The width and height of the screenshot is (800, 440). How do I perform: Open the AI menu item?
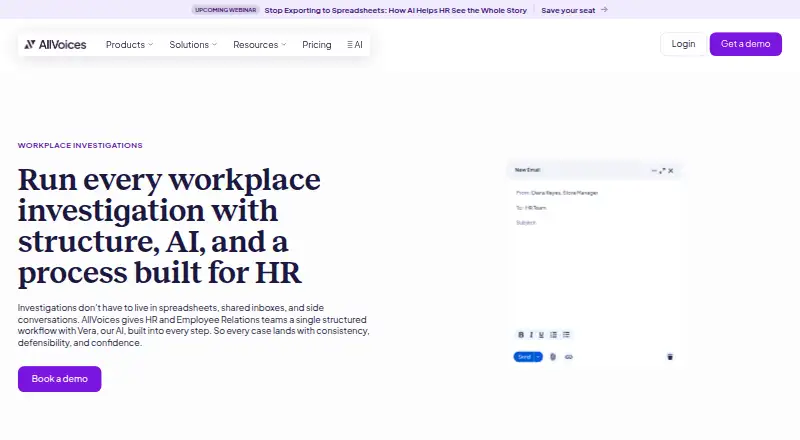click(x=355, y=45)
